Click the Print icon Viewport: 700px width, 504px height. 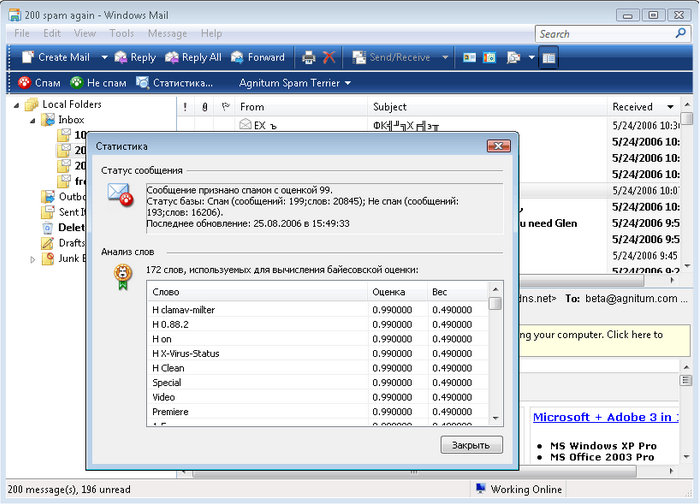coord(308,58)
